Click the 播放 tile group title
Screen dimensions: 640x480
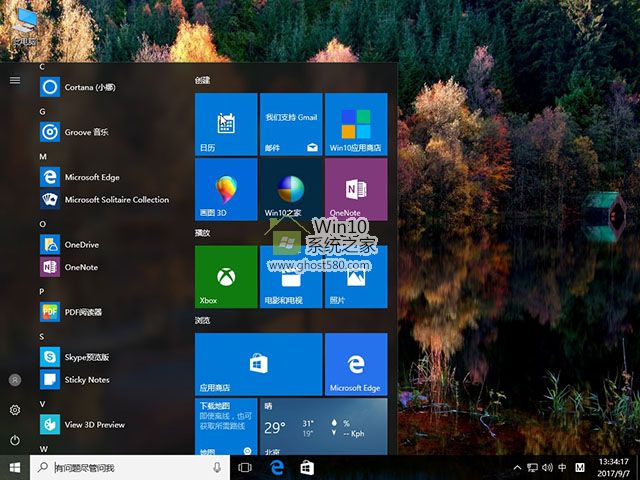tap(202, 233)
